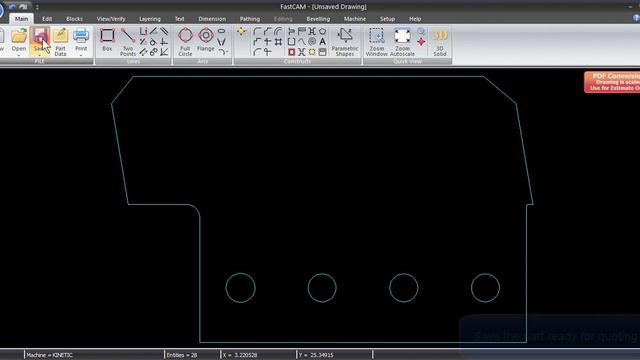
Task: Expand the dropdown arrow under Open
Action: tap(19, 55)
